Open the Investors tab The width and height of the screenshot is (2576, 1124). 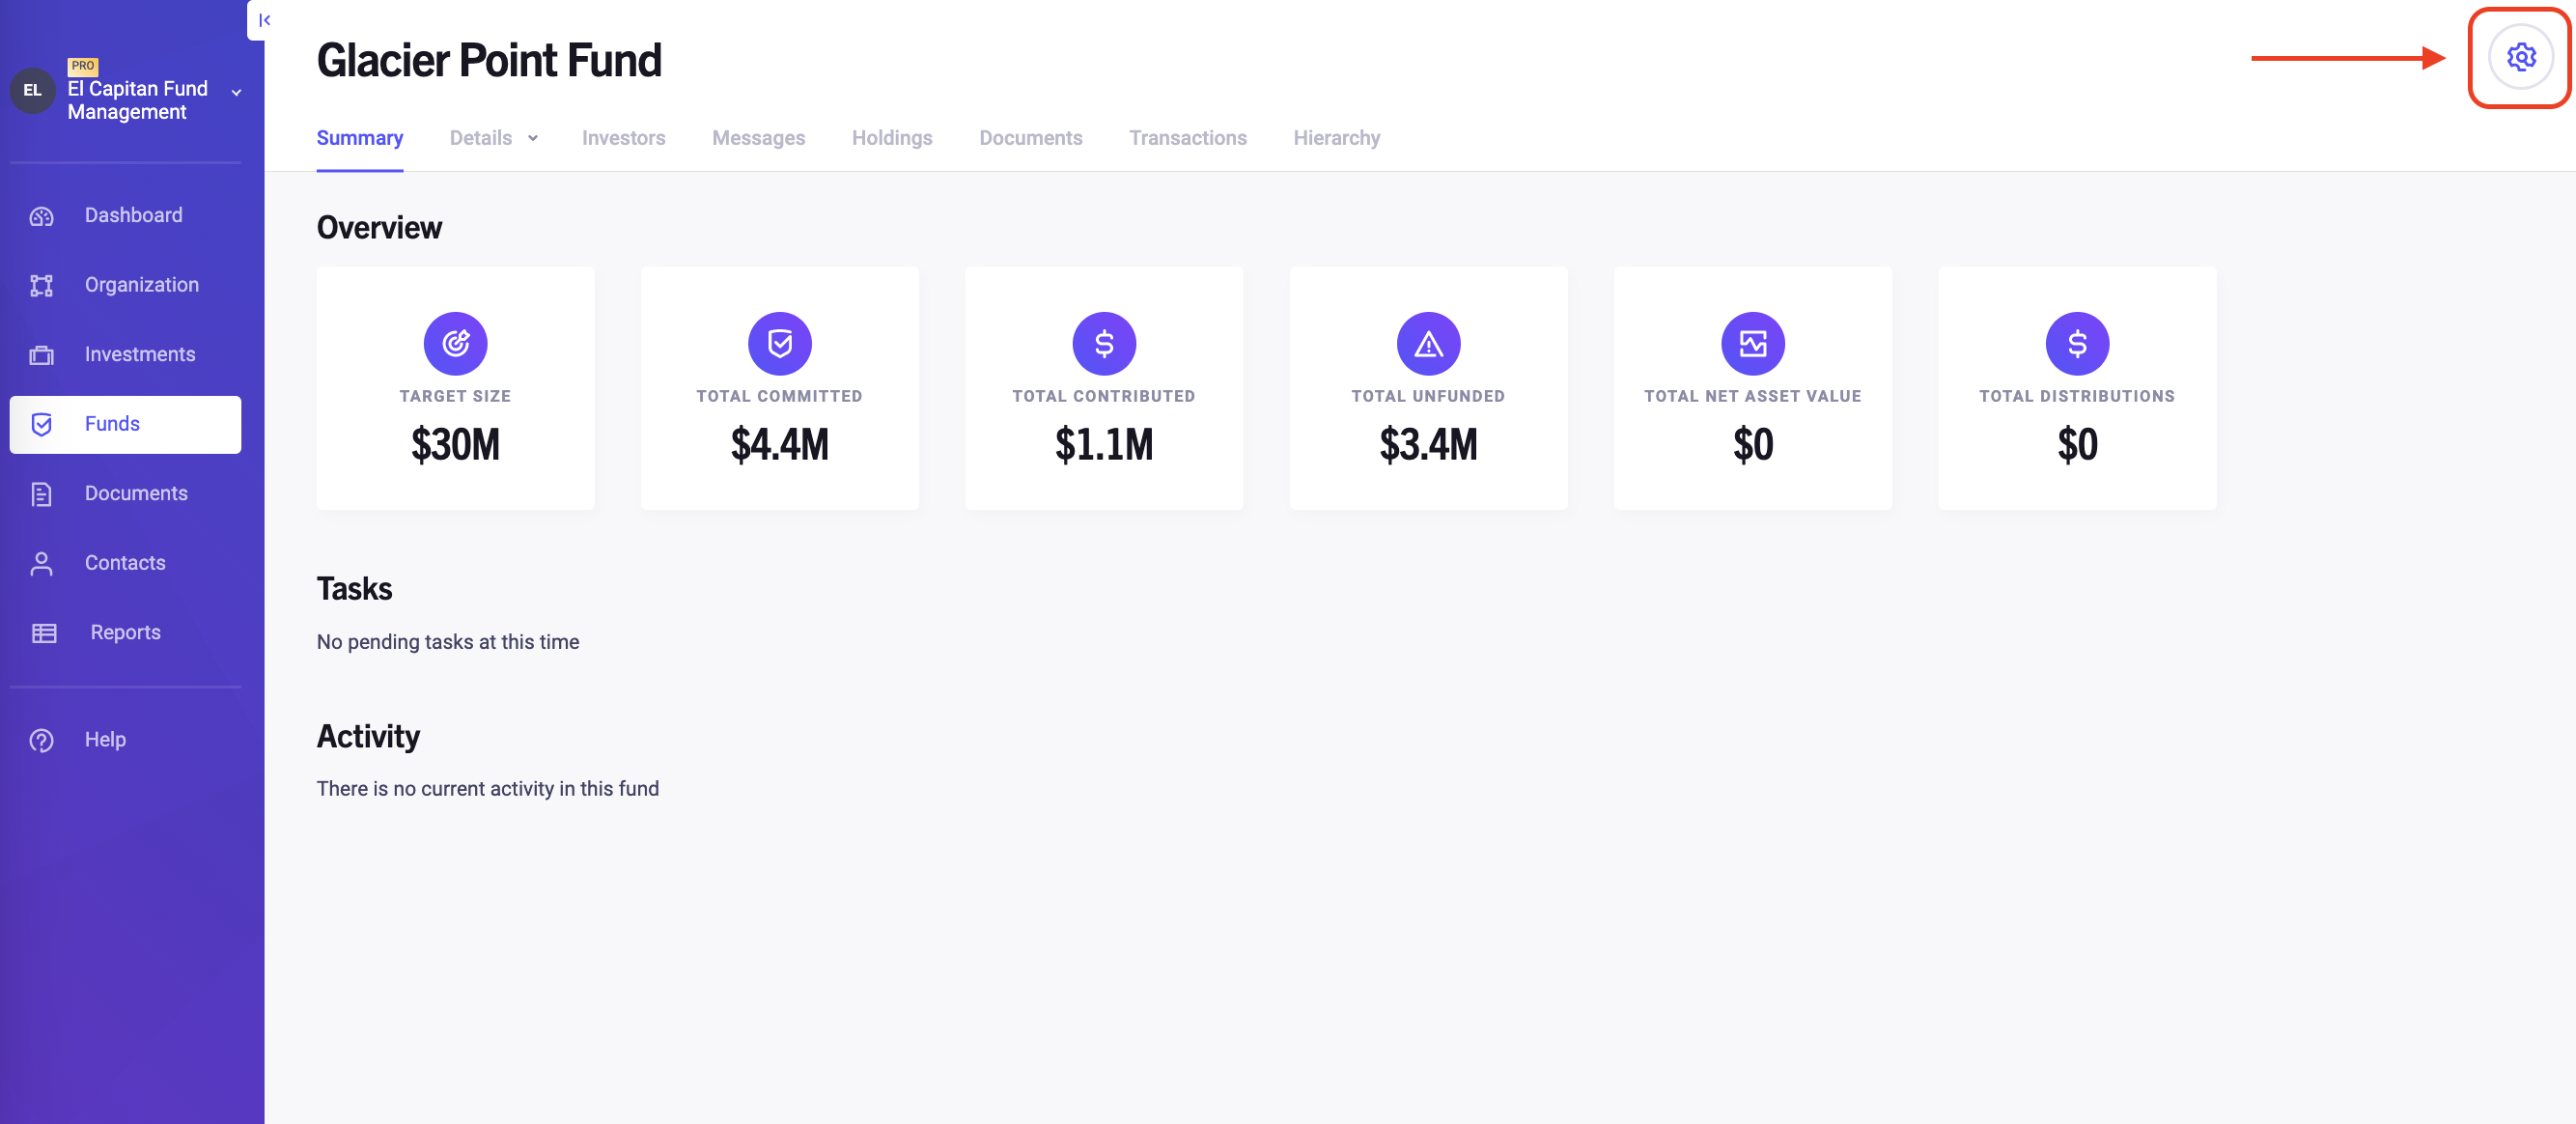(623, 138)
